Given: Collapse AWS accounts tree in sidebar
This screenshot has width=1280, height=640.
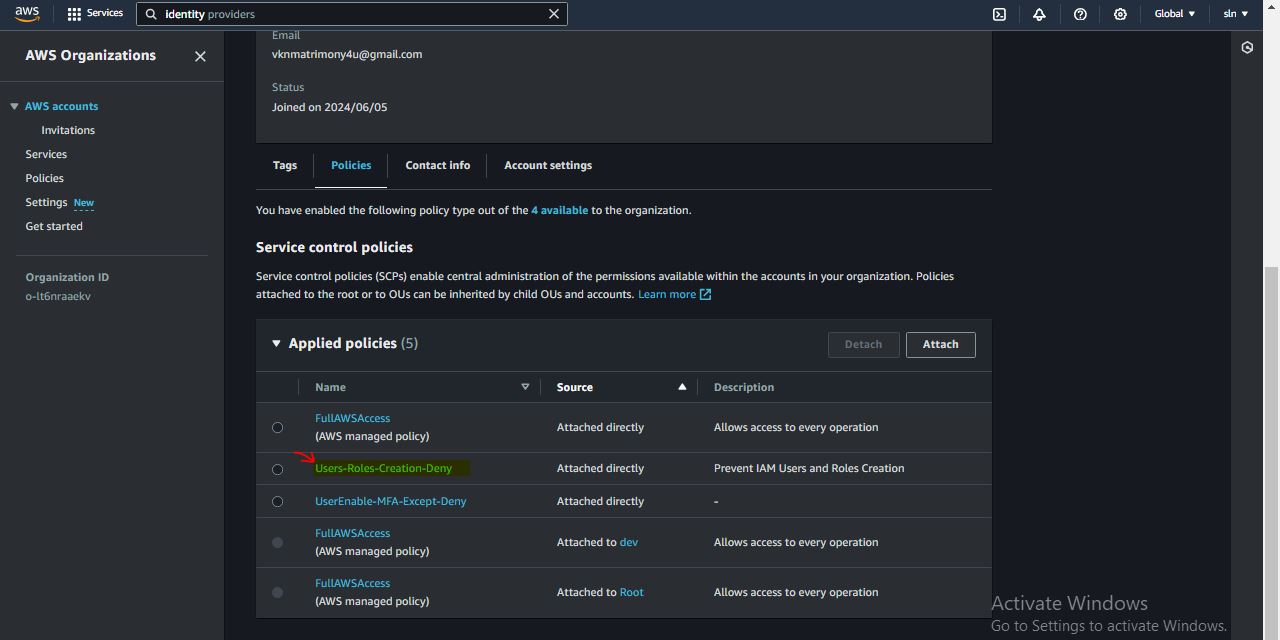Looking at the screenshot, I should tap(15, 106).
